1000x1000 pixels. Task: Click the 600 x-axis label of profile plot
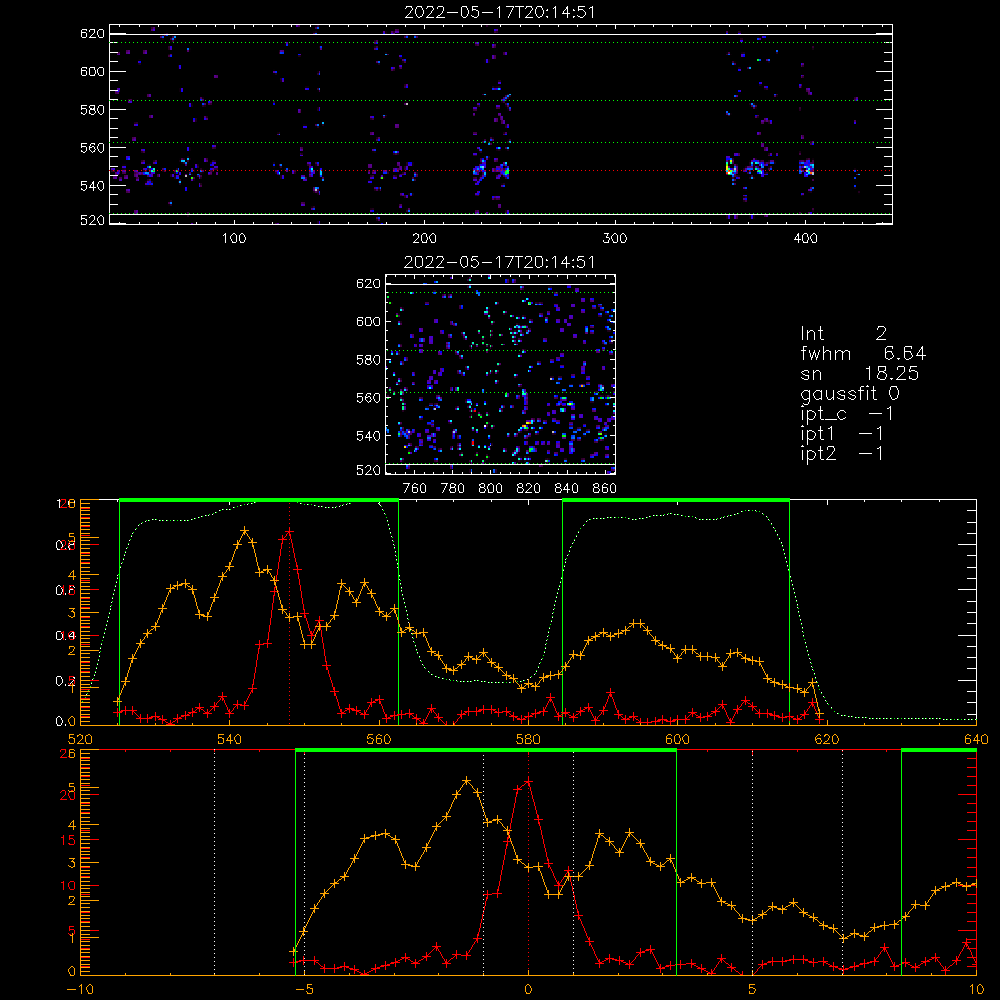coord(677,739)
